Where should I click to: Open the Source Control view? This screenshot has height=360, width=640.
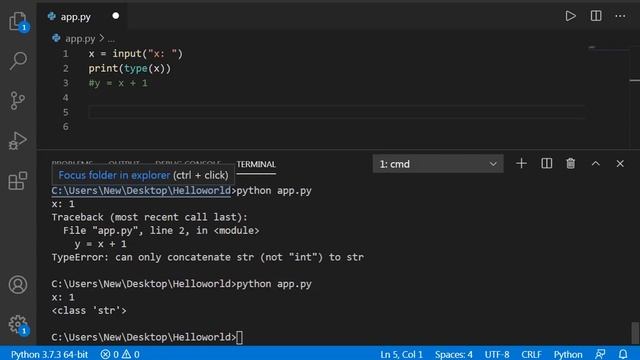[18, 100]
